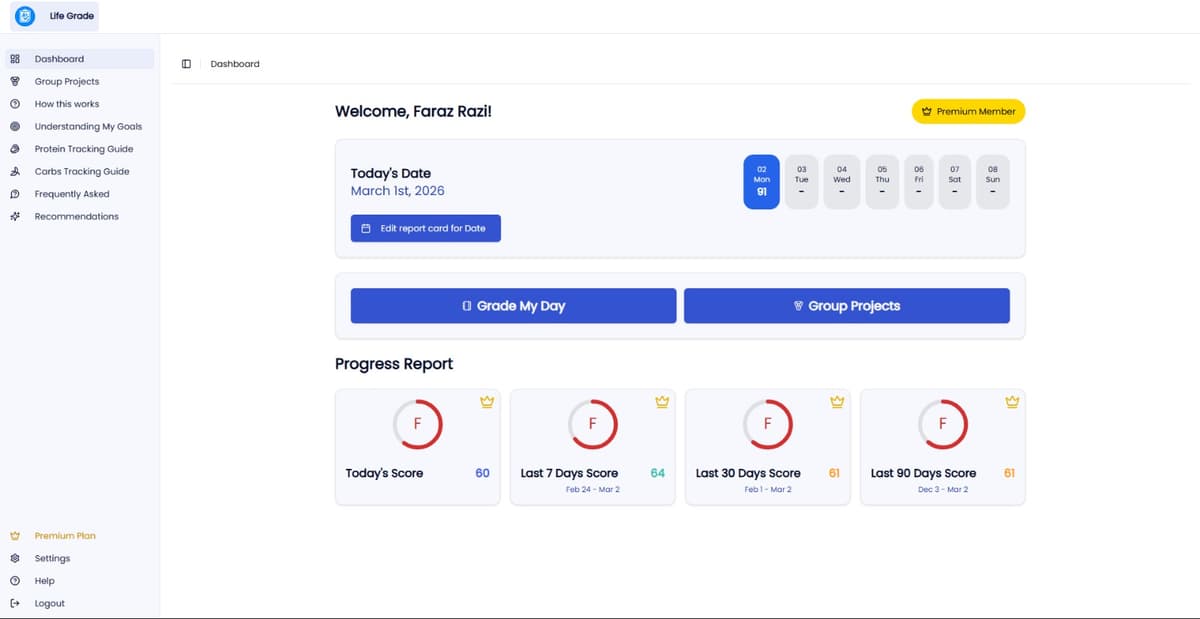Click the crown icon on Today's Score card
Screen dimensions: 1200x619
tap(487, 402)
